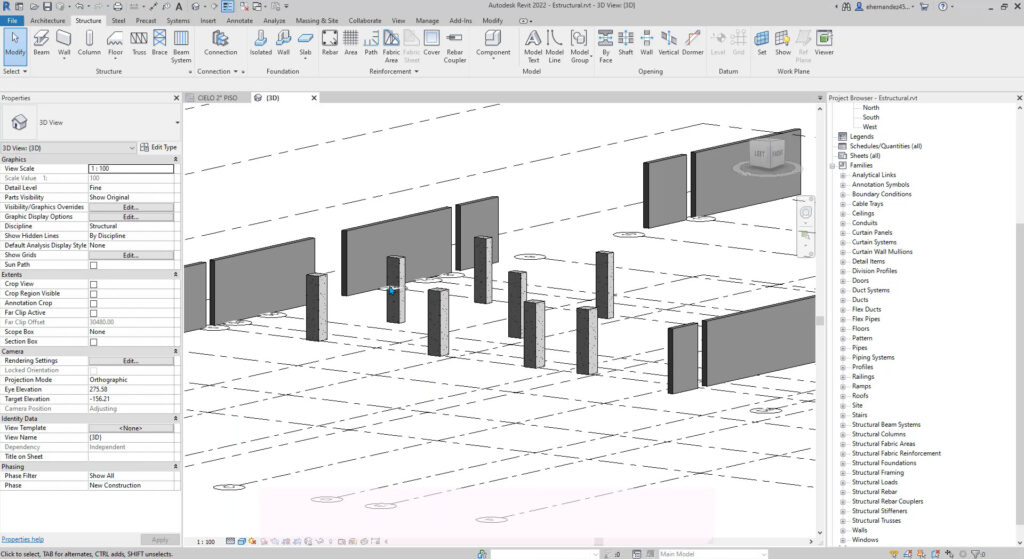1024x559 pixels.
Task: Switch to the Architecture ribbon tab
Action: 48,20
